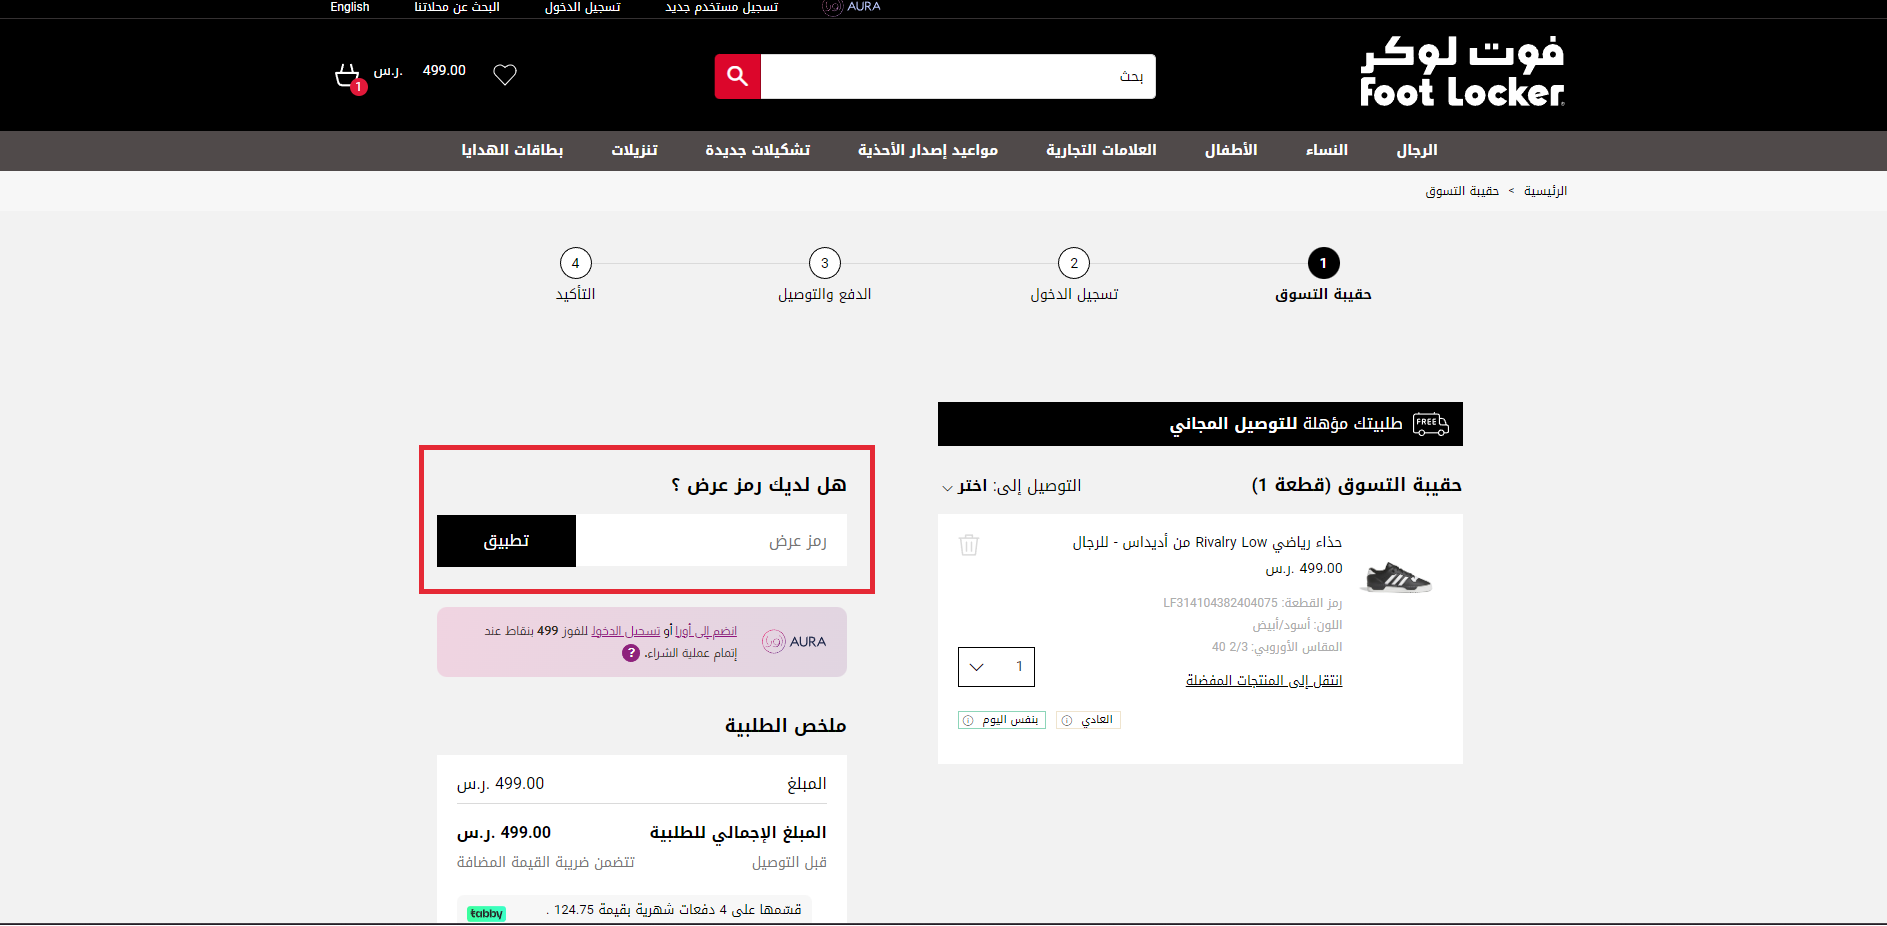1887x926 pixels.
Task: Click the tabby logo badge
Action: point(487,913)
